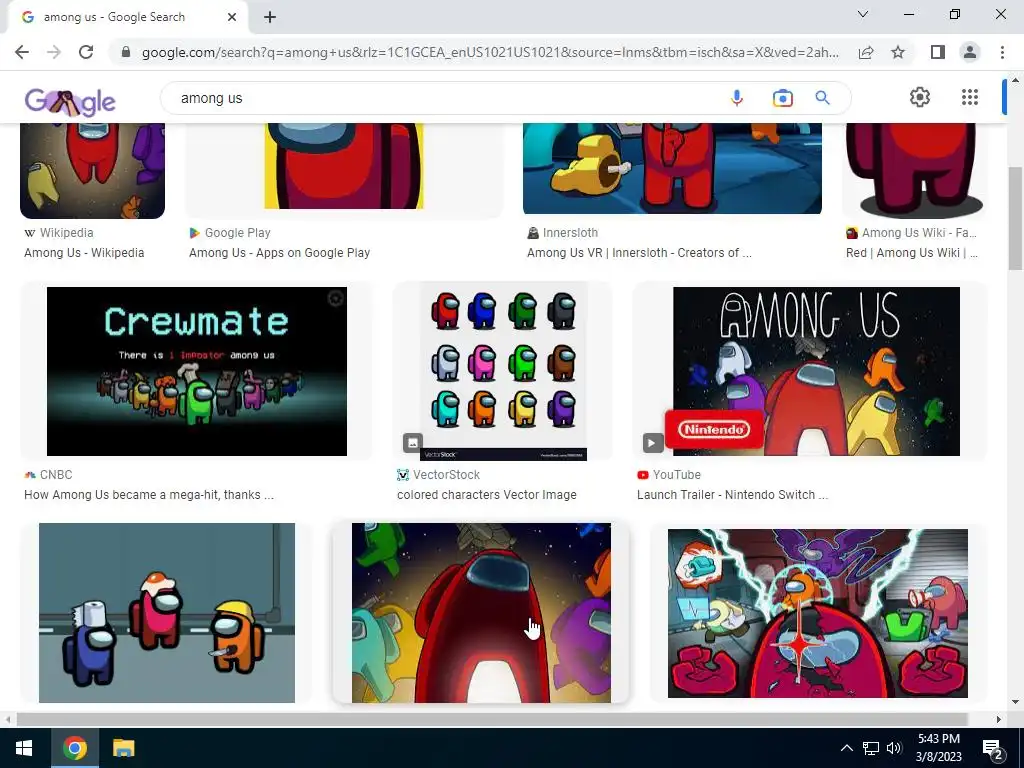Open Launch Trailer Nintendo Switch link

coord(732,495)
